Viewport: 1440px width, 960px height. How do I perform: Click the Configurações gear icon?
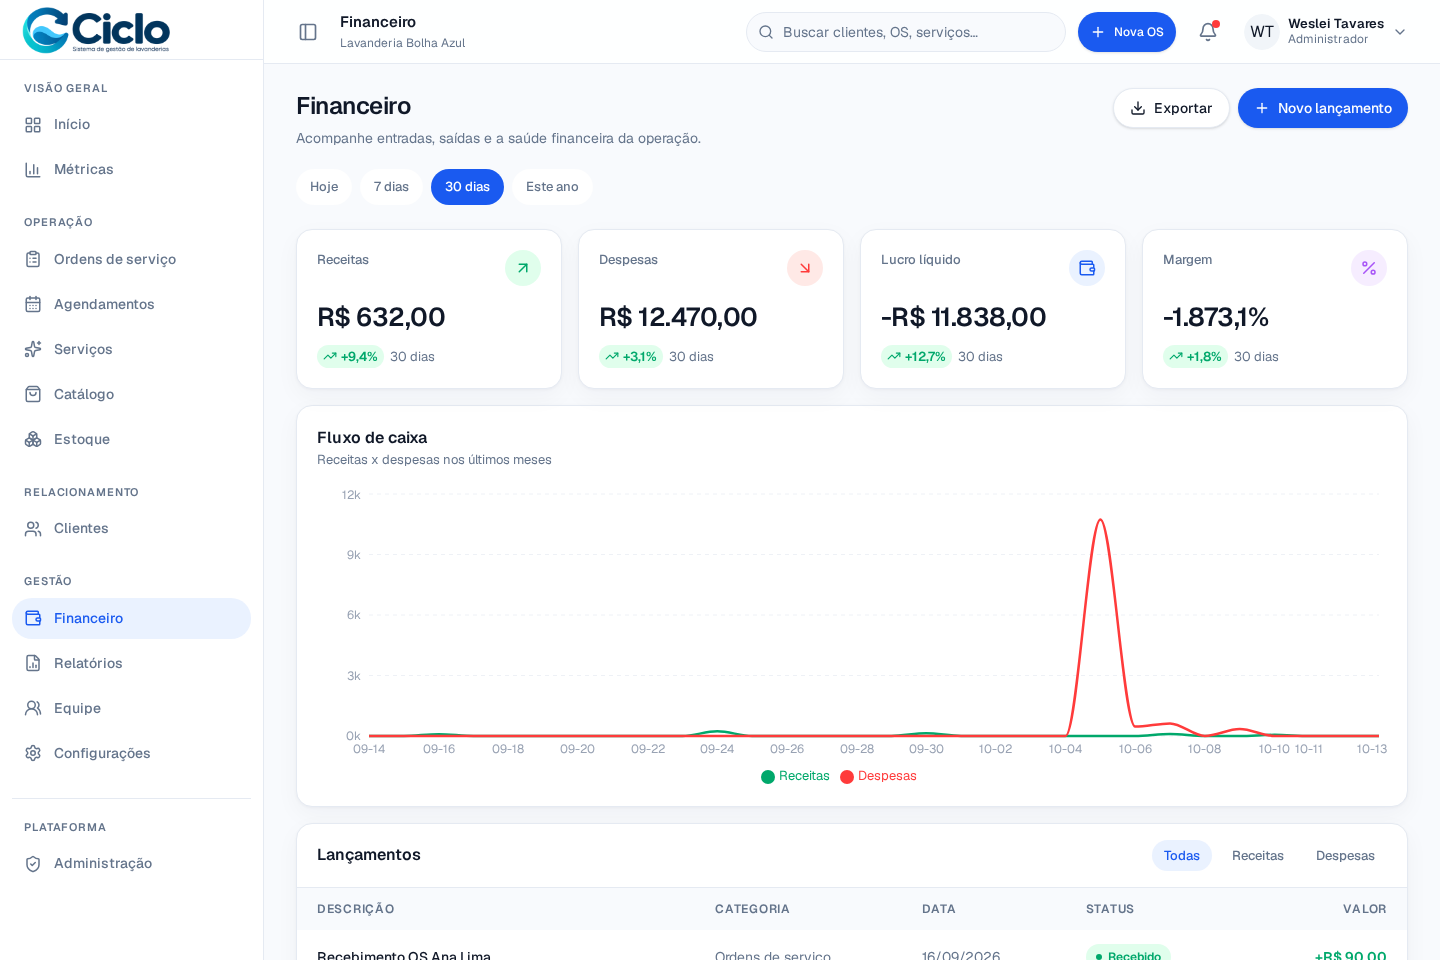click(x=33, y=754)
